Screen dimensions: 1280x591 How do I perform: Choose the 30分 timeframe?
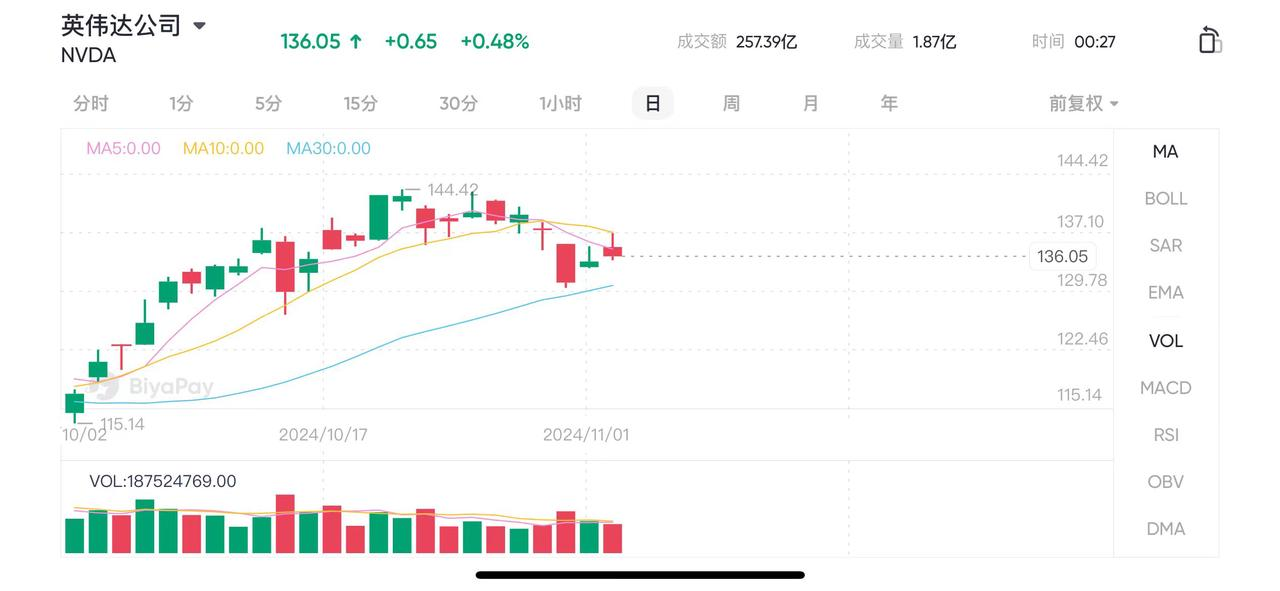tap(458, 103)
